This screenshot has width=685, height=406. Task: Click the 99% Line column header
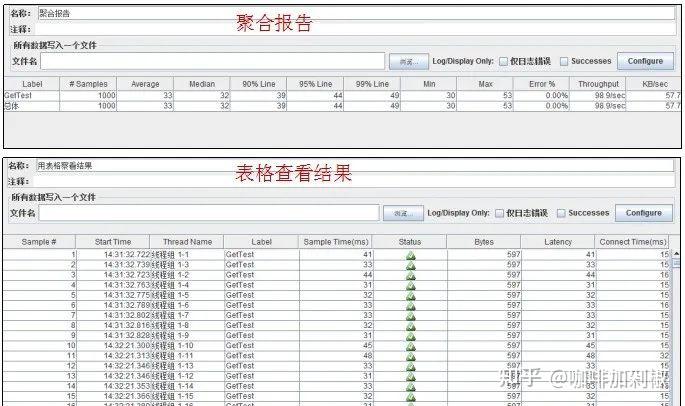(x=372, y=84)
